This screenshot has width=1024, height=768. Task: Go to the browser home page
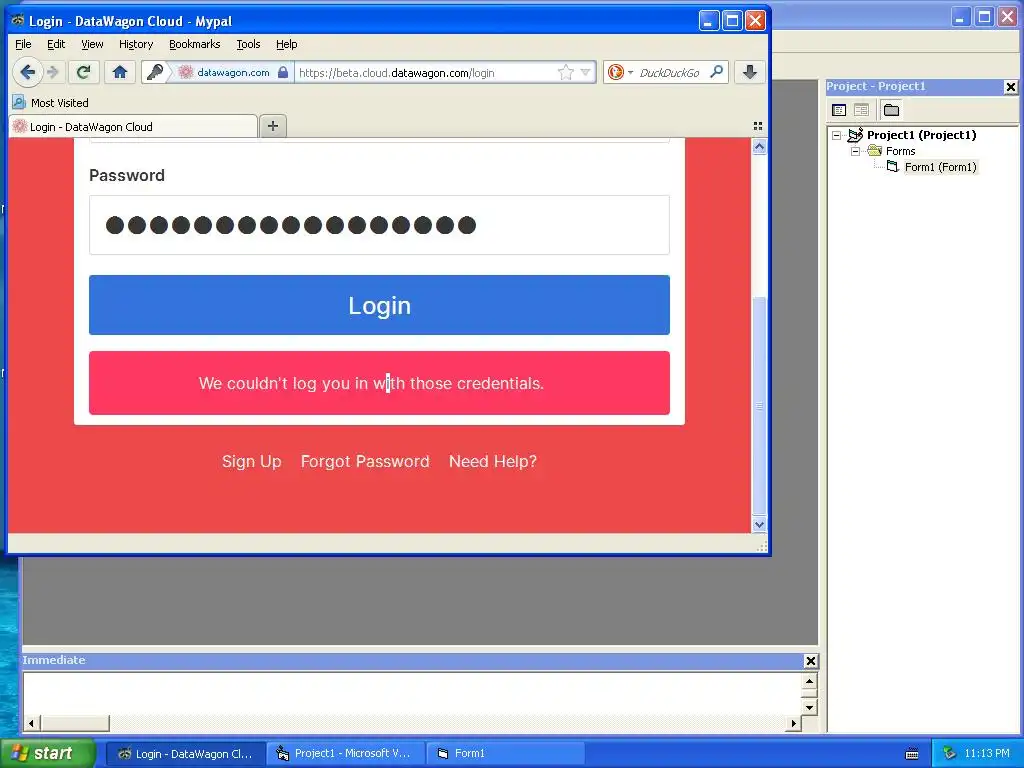(120, 72)
